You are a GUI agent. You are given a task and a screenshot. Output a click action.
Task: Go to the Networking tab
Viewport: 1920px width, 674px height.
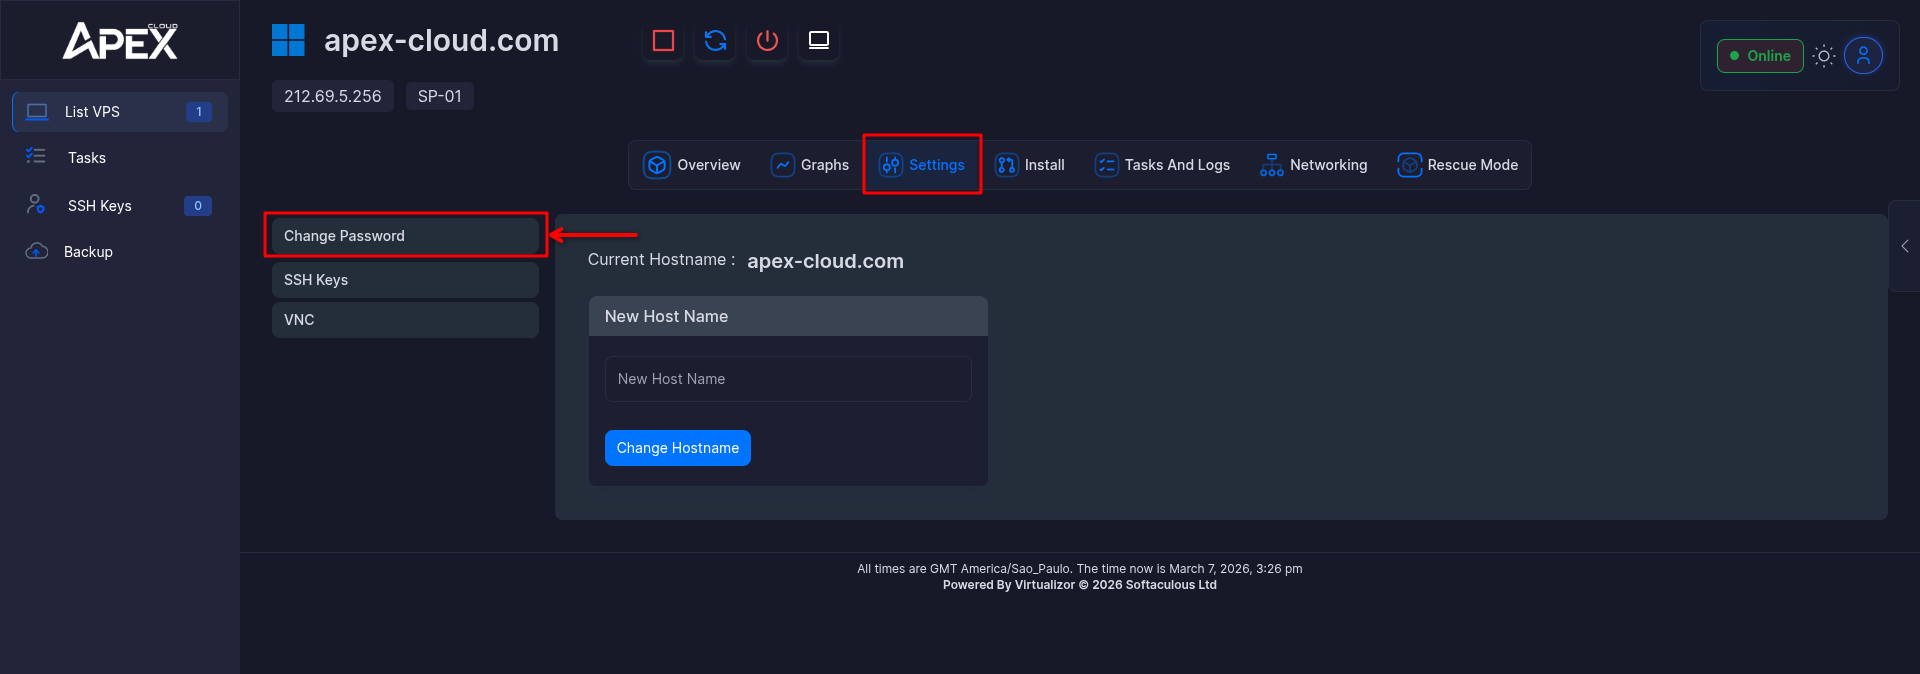tap(1313, 165)
